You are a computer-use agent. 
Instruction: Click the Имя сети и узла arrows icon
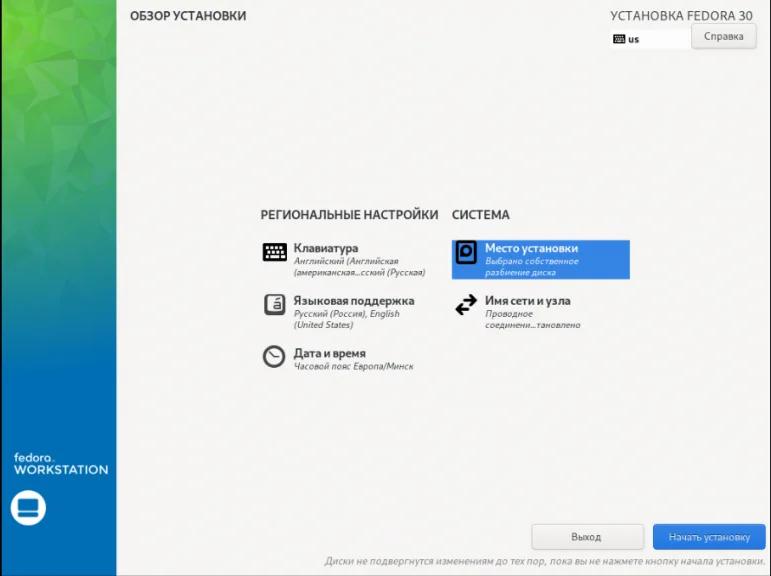[x=466, y=304]
